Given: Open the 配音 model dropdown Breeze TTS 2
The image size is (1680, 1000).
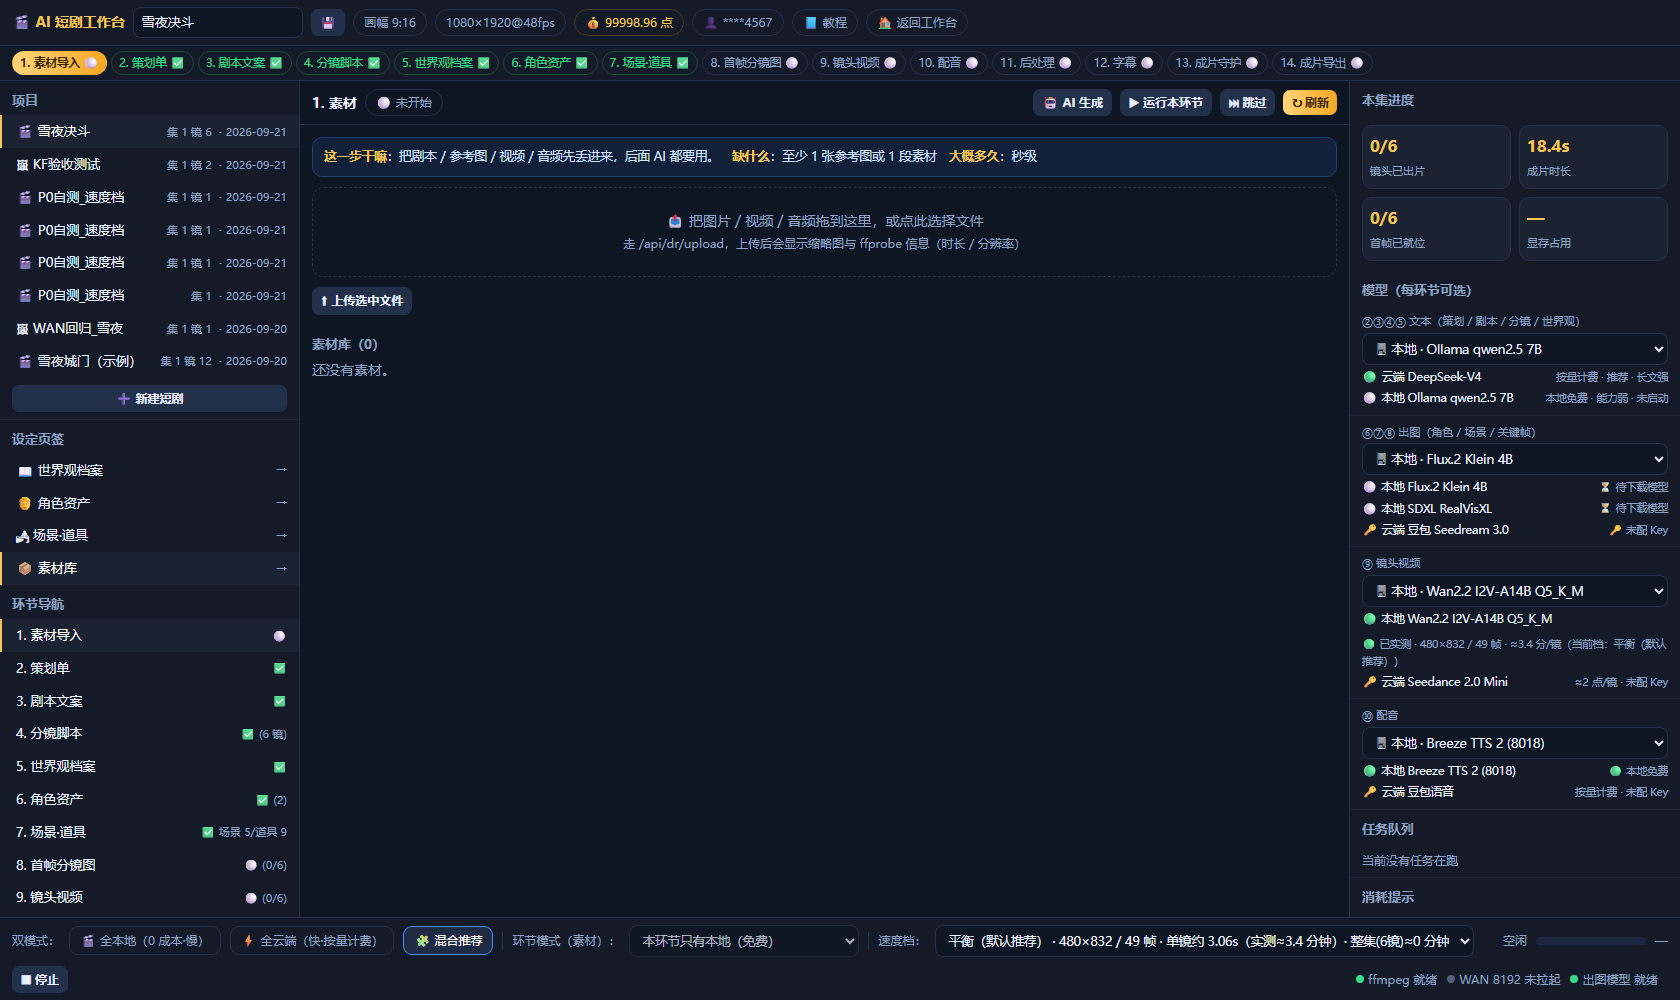Looking at the screenshot, I should tap(1515, 743).
